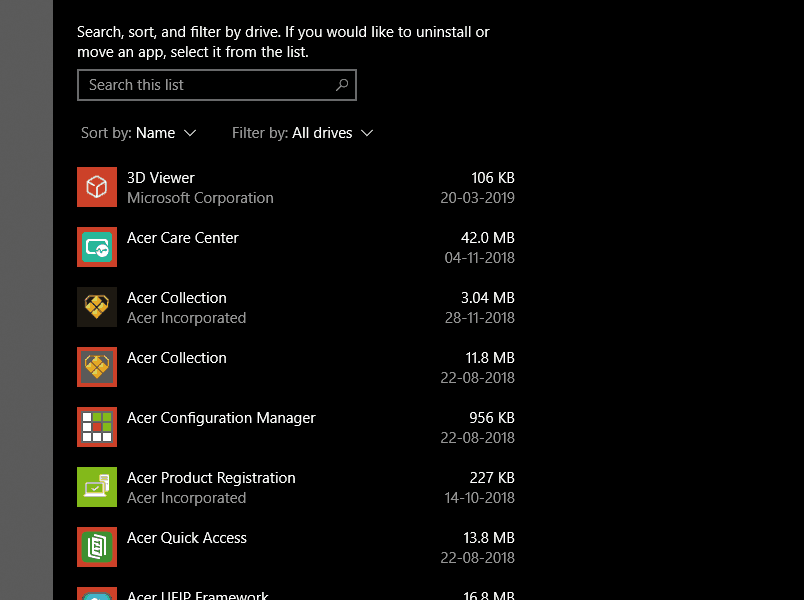Expand the chevron next to All drives

click(x=367, y=133)
